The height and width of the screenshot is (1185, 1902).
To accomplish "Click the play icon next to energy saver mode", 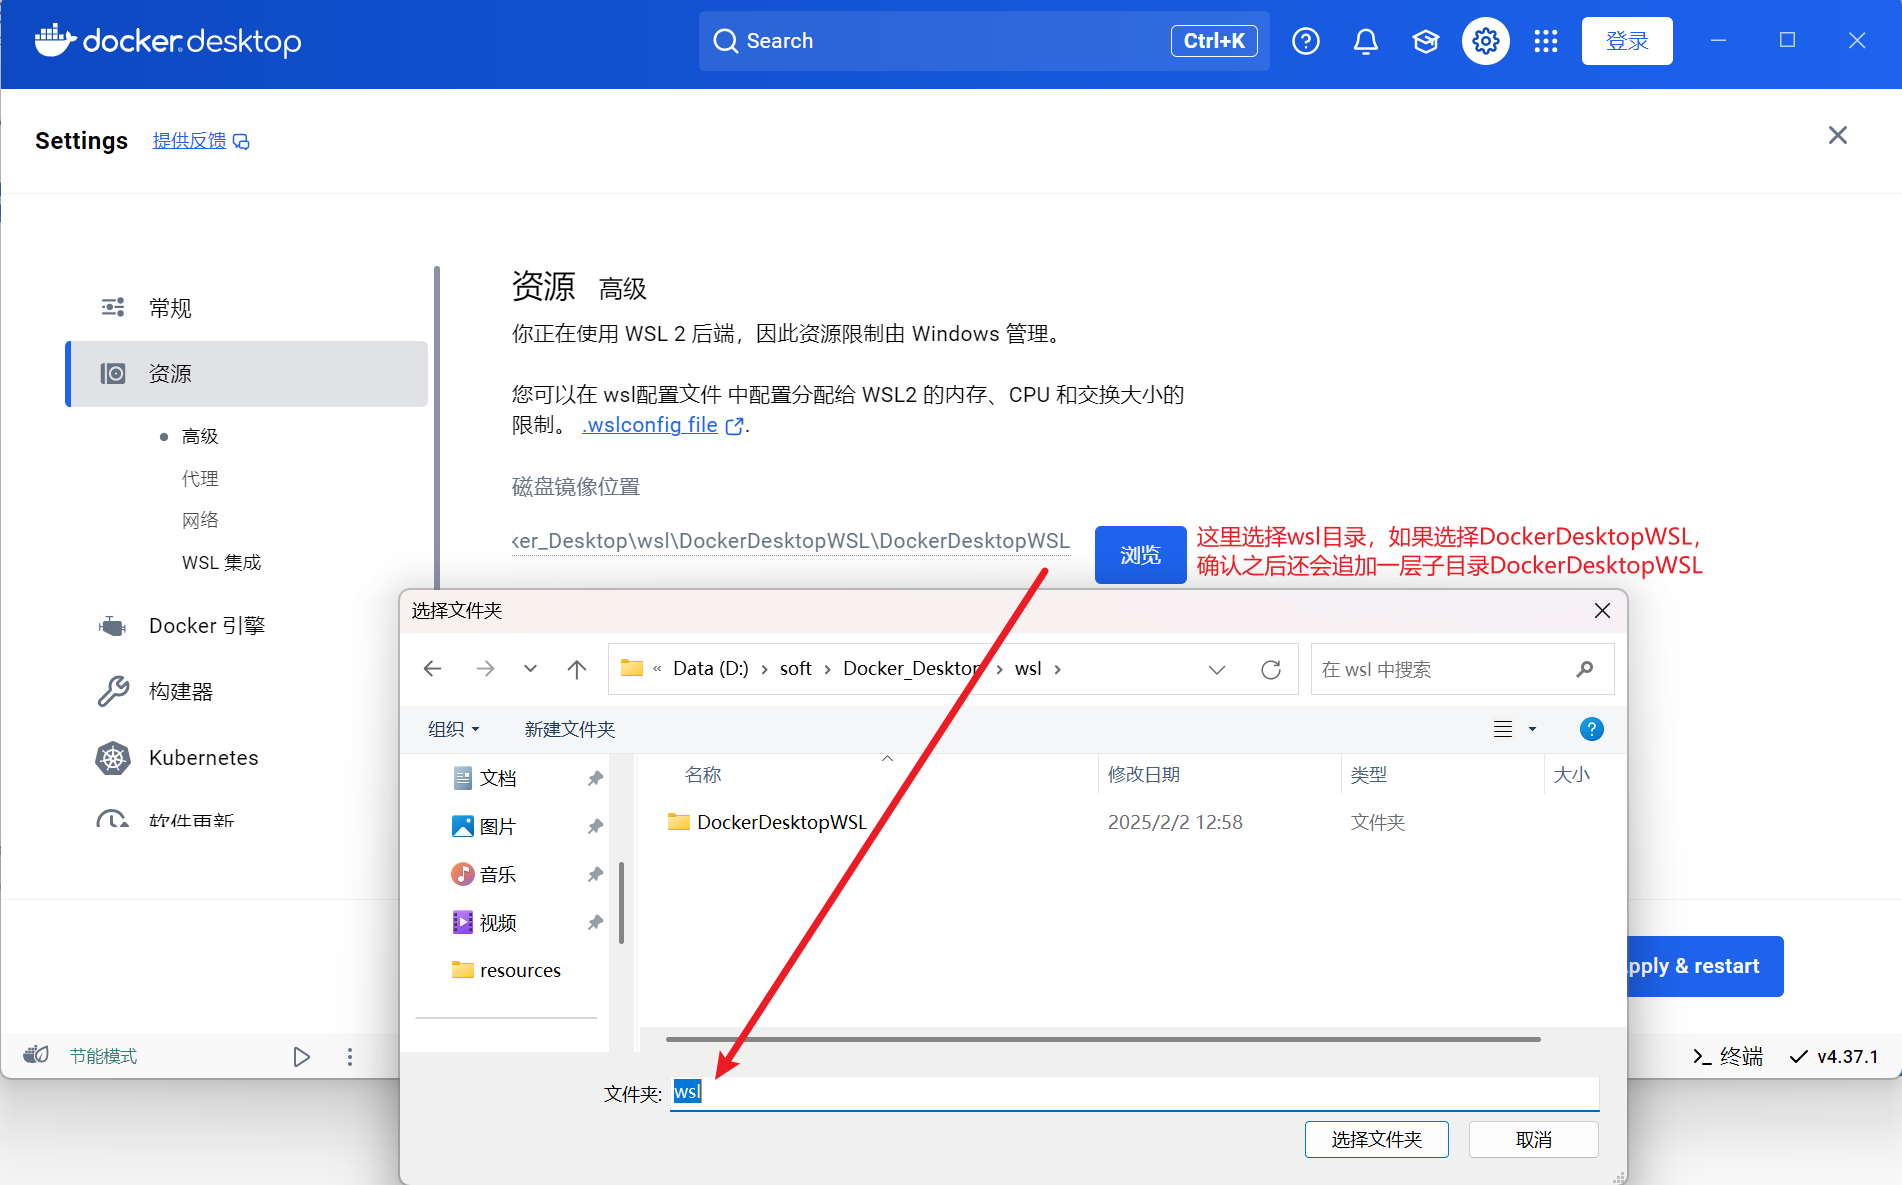I will (x=301, y=1056).
